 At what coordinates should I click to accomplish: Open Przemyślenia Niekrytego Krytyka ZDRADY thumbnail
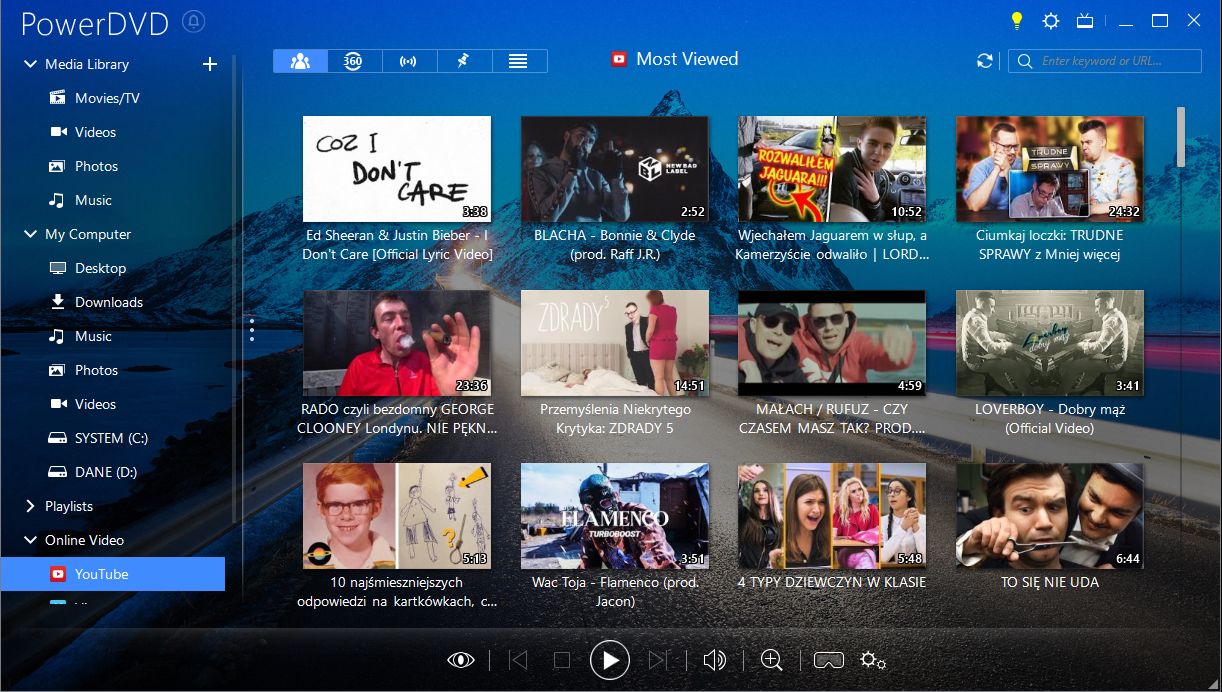point(615,343)
